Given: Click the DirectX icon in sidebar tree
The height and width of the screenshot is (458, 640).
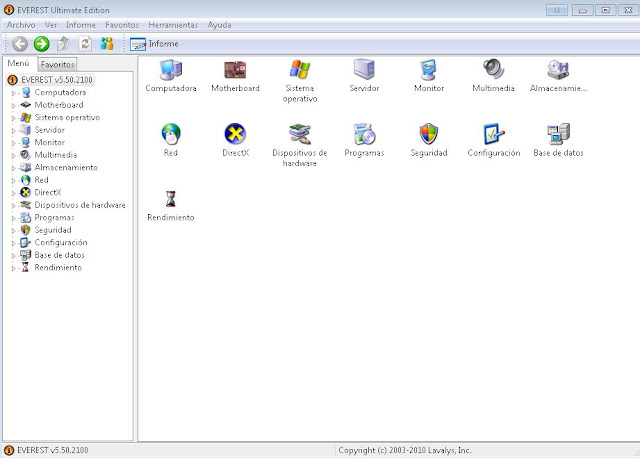Looking at the screenshot, I should pos(25,192).
